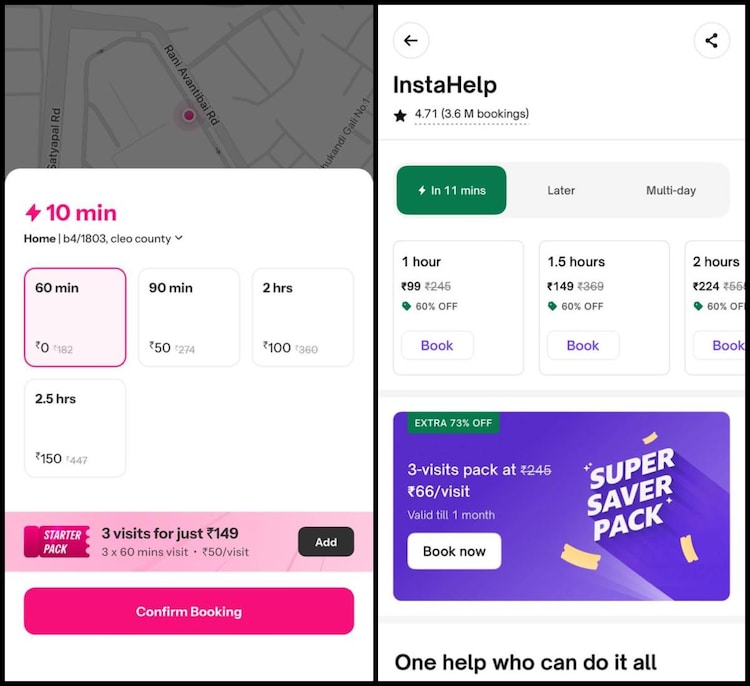Choose the 2.5 hrs duration option

pos(75,428)
